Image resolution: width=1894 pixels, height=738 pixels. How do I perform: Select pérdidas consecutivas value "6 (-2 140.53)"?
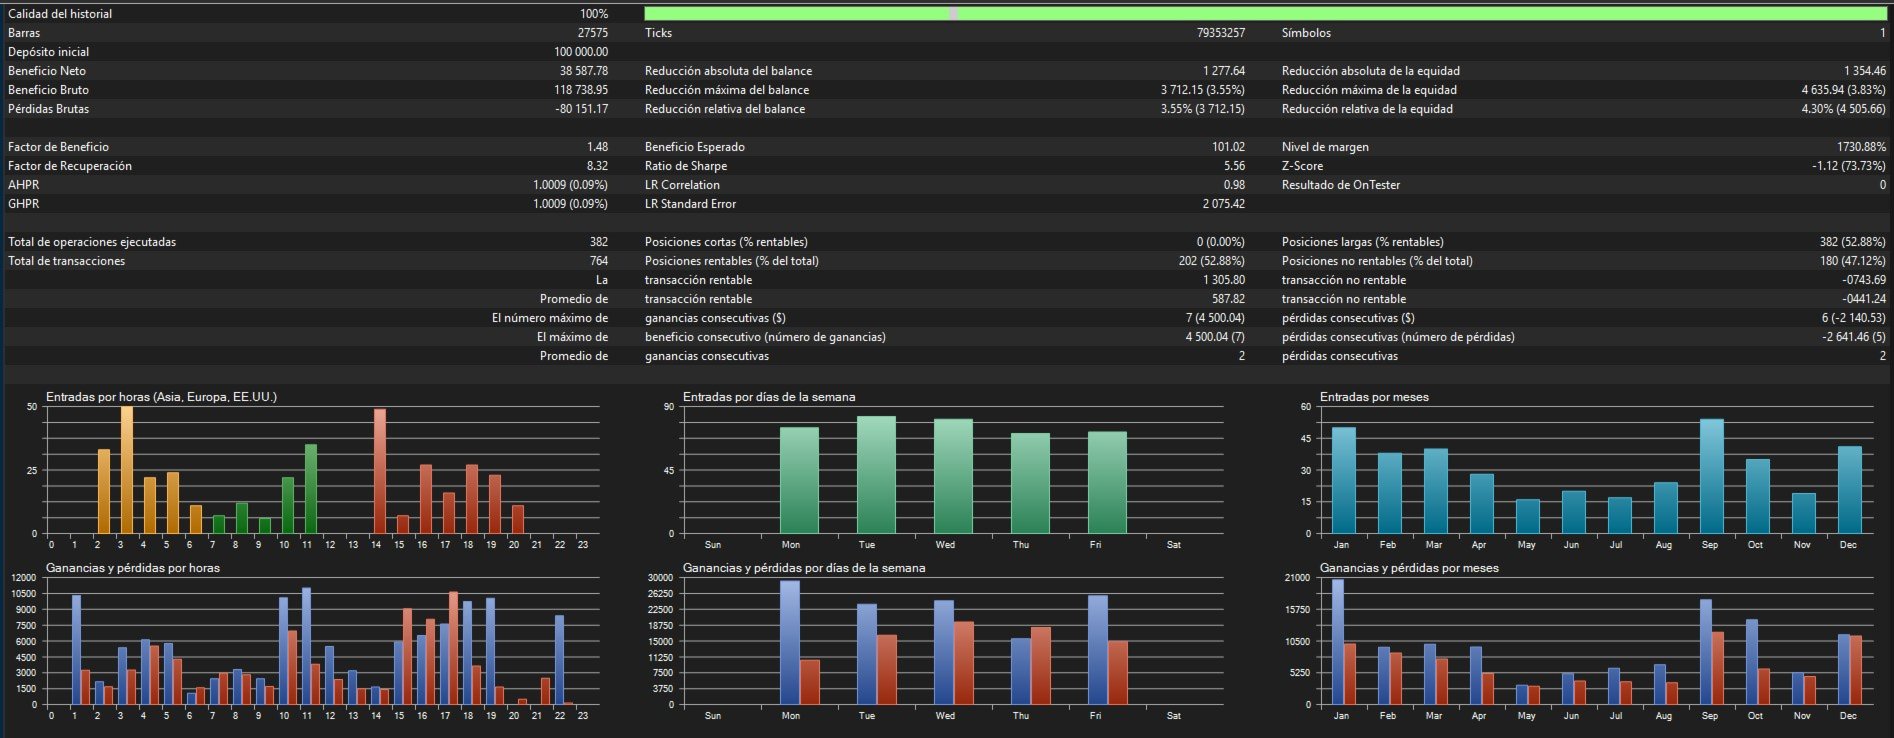point(1854,318)
